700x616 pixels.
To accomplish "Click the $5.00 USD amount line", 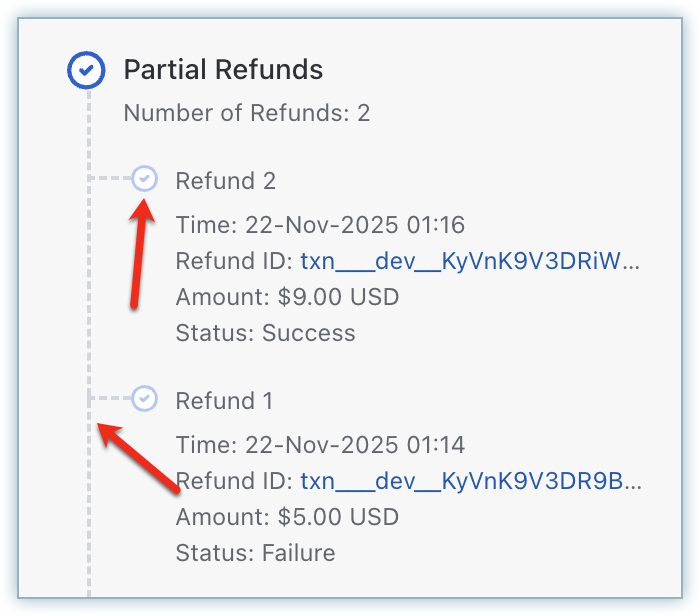I will pos(287,517).
